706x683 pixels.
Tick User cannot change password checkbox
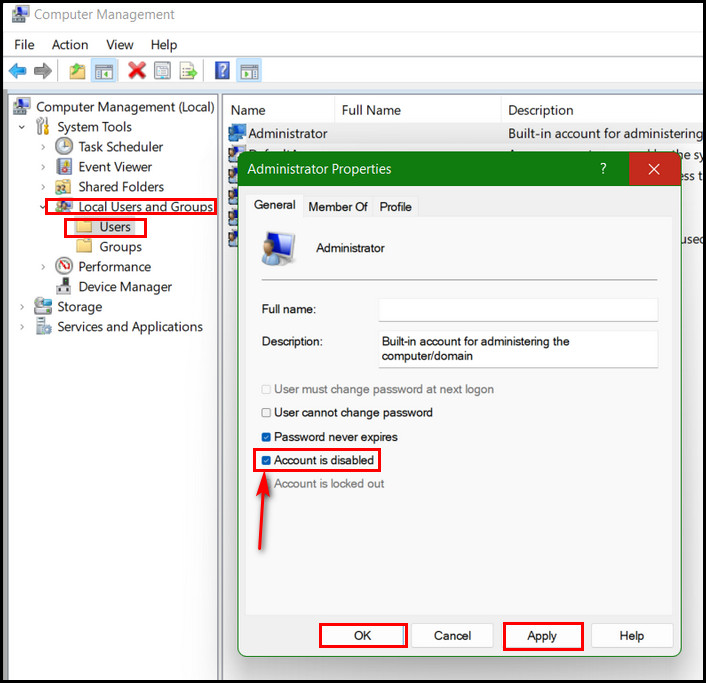pos(266,412)
